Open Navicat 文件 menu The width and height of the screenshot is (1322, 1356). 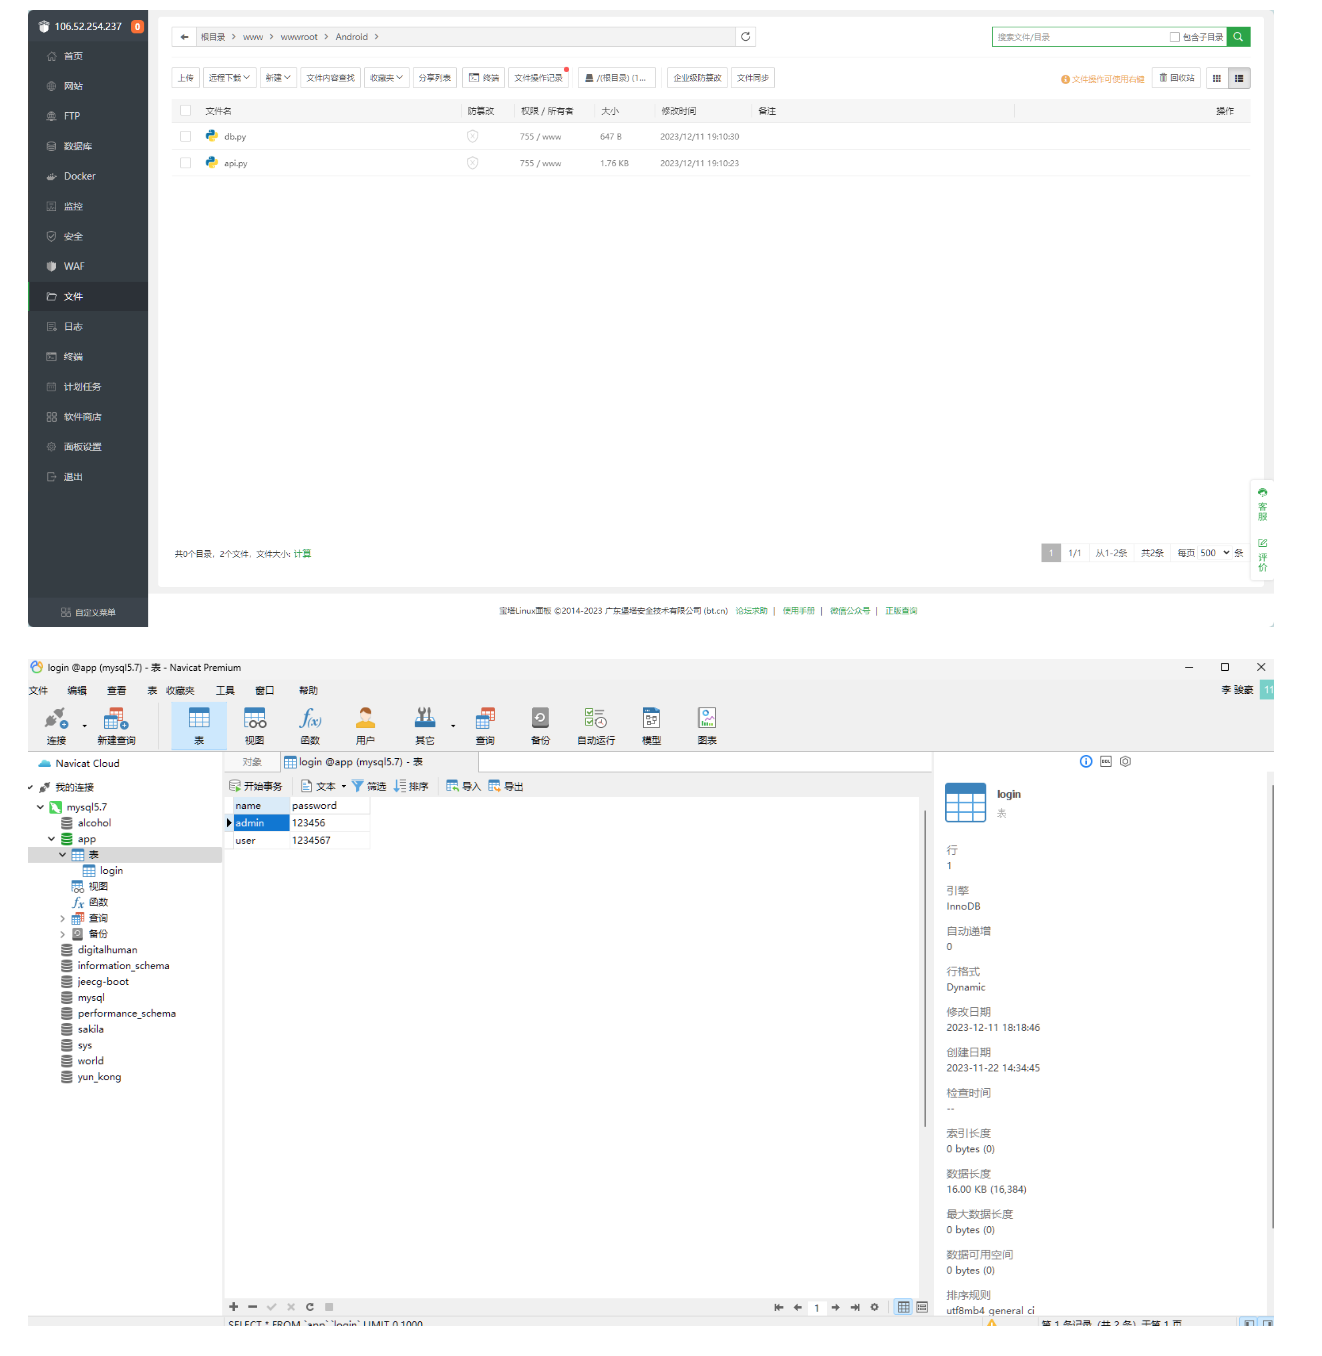pos(39,691)
